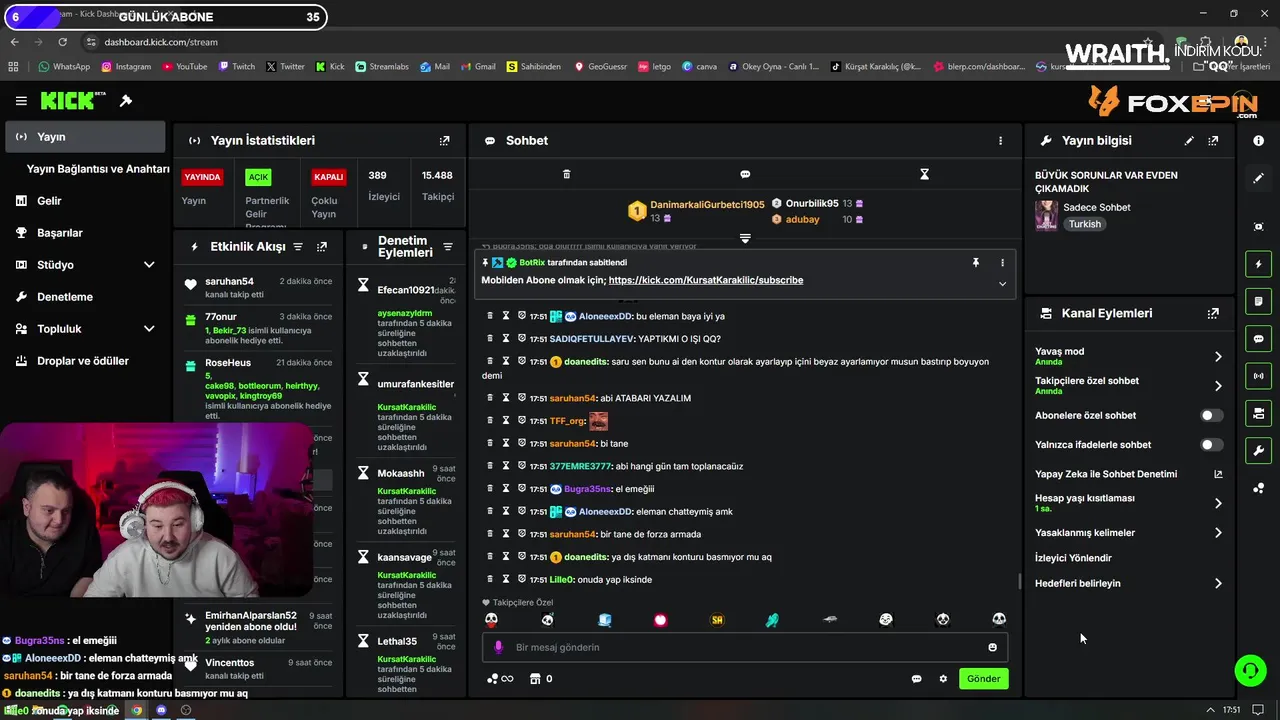
Task: Click the hourglass icon in chat toolbar
Action: pos(924,174)
